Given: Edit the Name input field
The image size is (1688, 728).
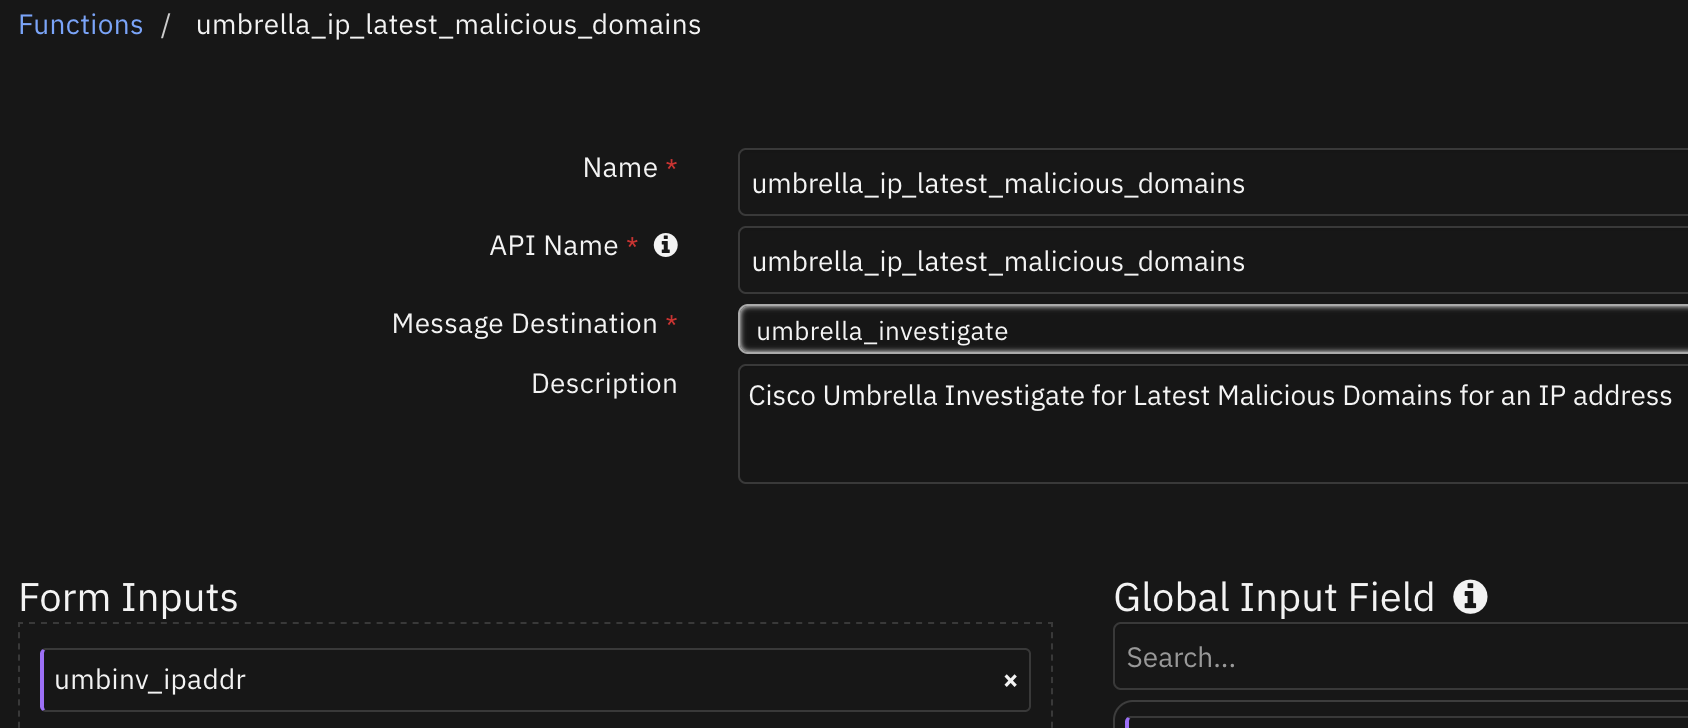Looking at the screenshot, I should coord(1212,183).
